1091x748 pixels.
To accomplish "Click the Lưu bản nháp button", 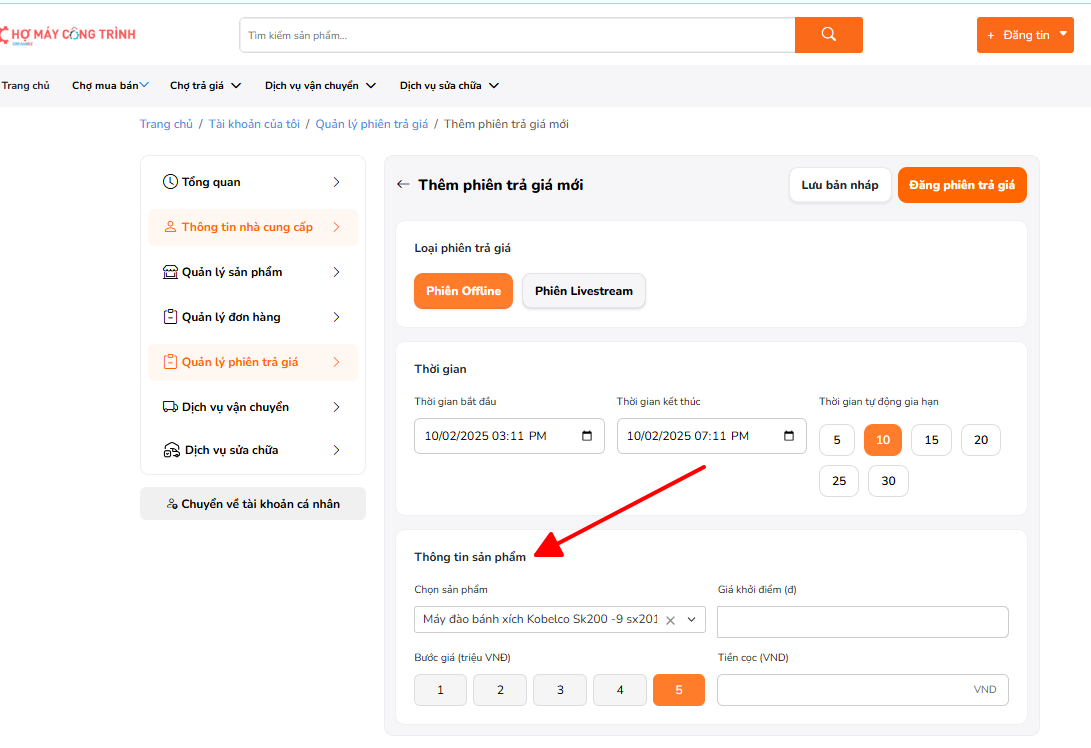I will (840, 185).
